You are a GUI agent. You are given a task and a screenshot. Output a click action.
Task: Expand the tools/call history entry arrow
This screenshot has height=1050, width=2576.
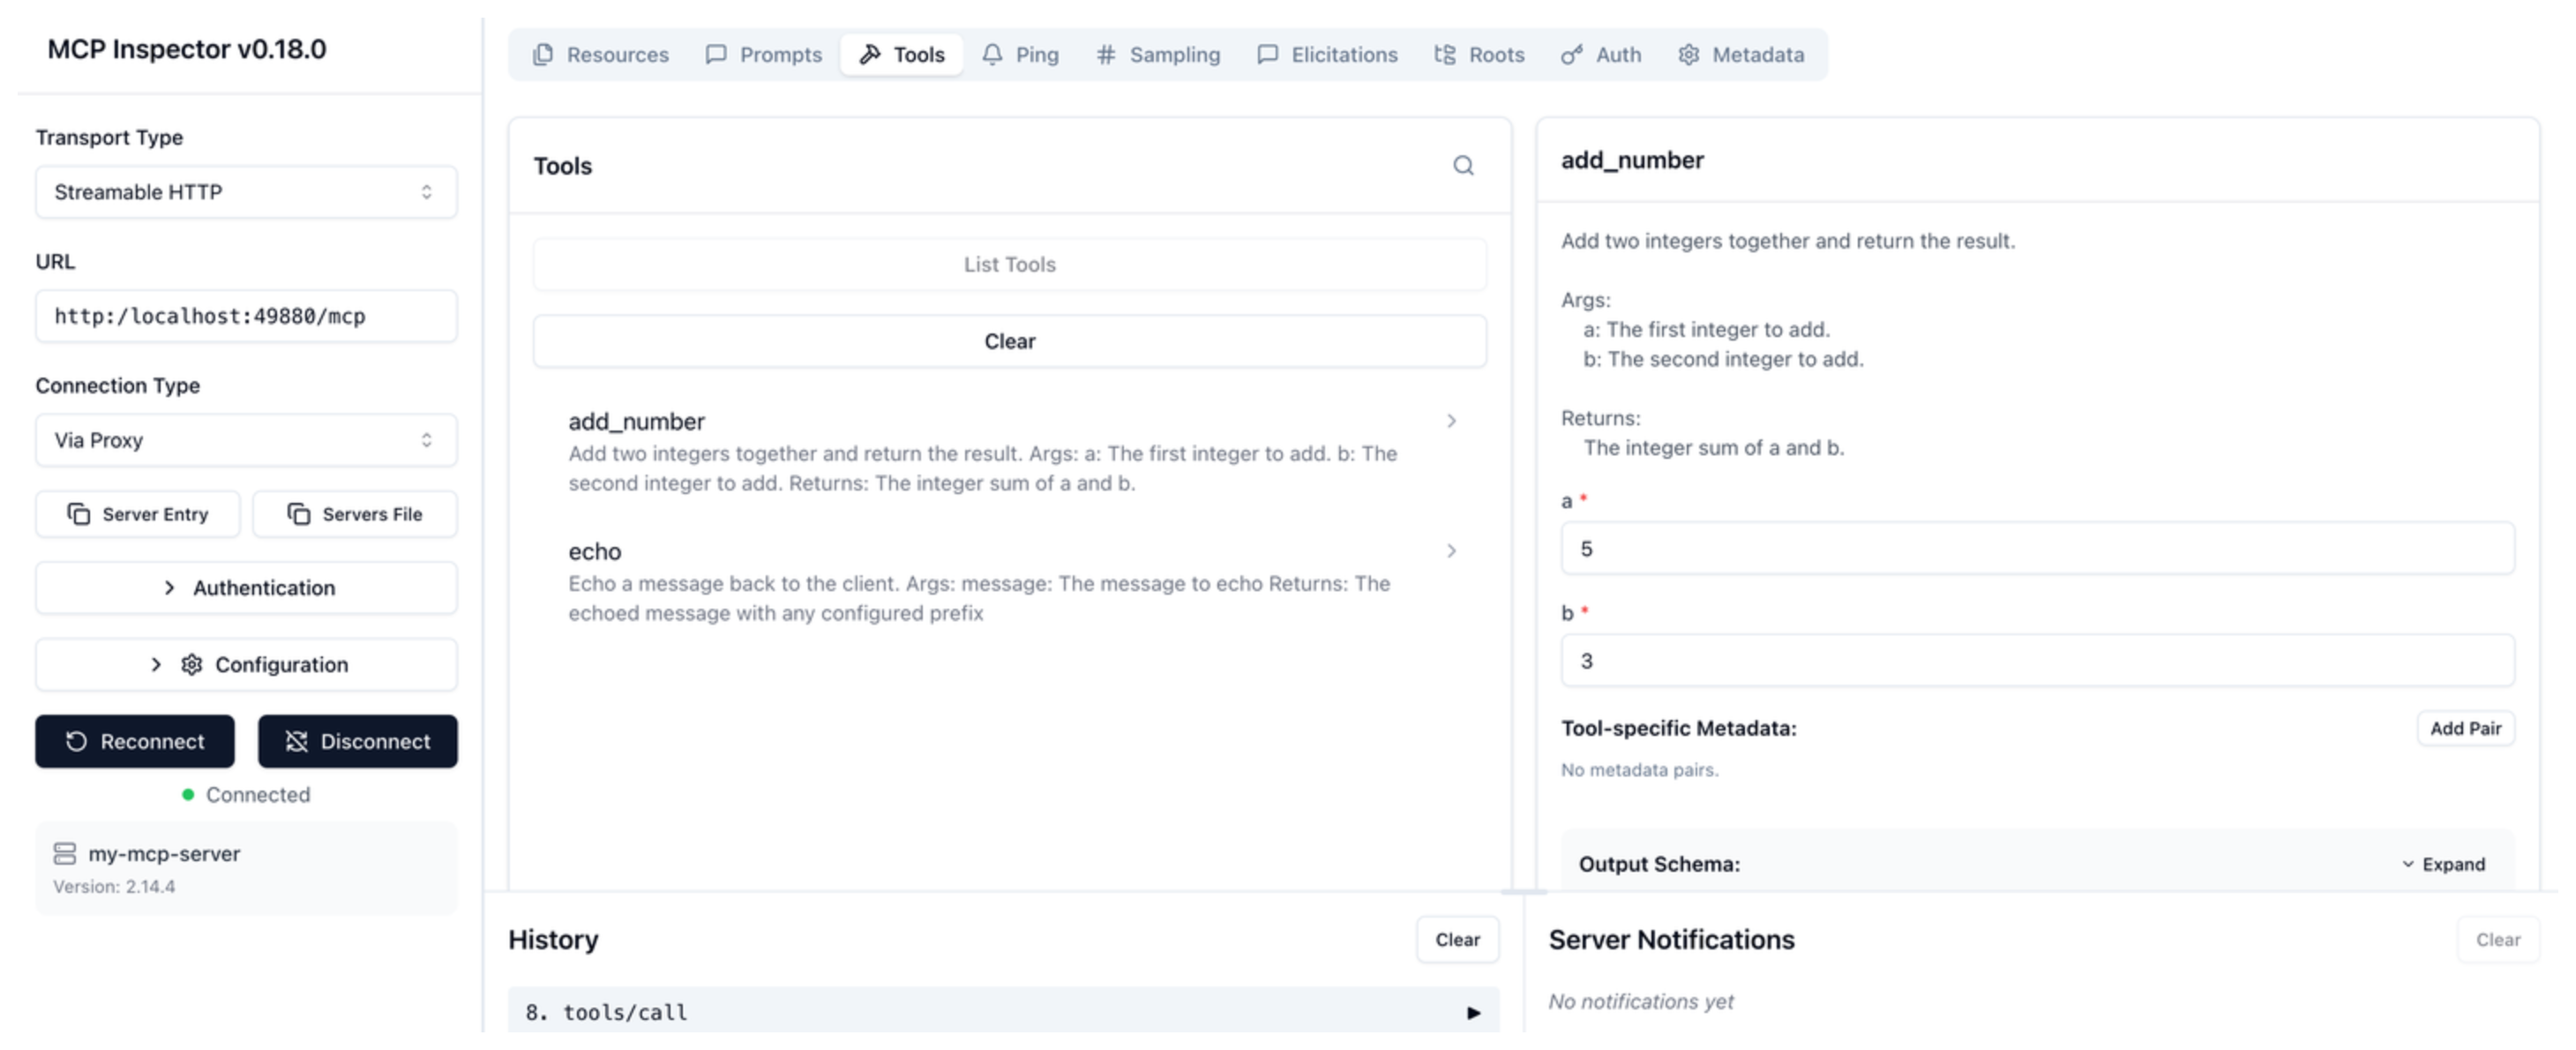click(1472, 1013)
